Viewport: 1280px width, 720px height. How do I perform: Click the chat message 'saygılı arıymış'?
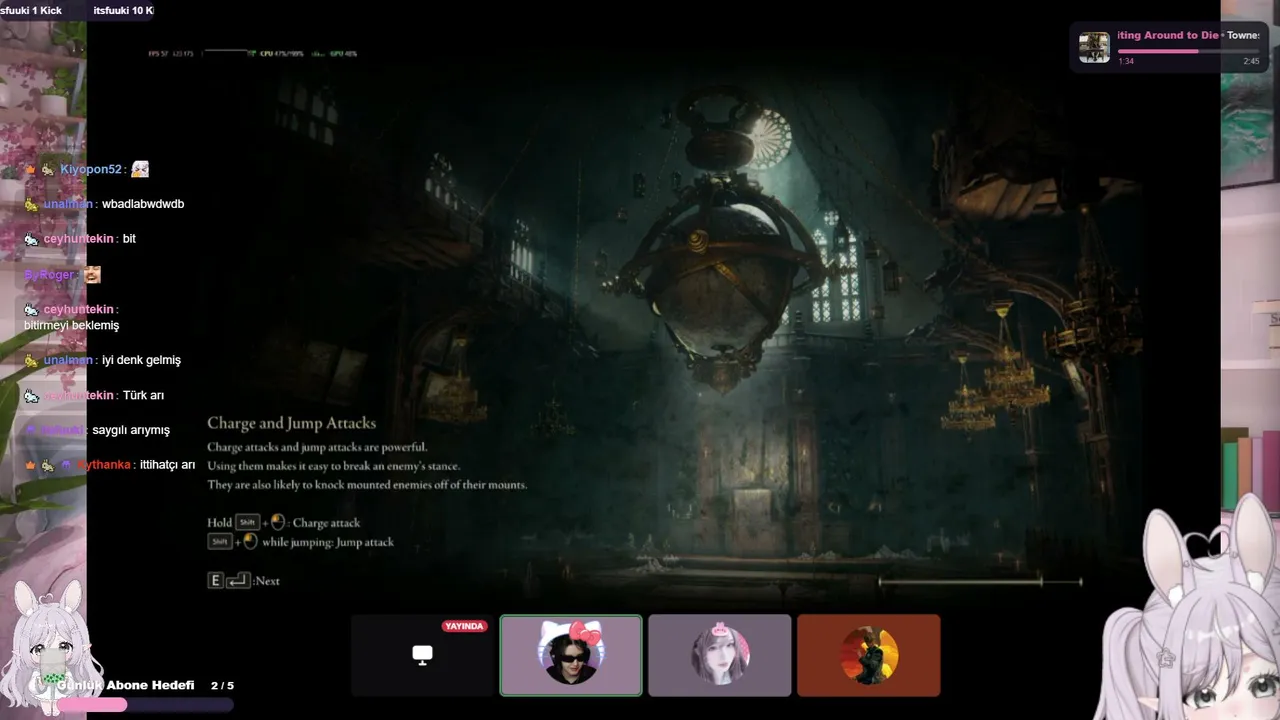click(x=131, y=430)
